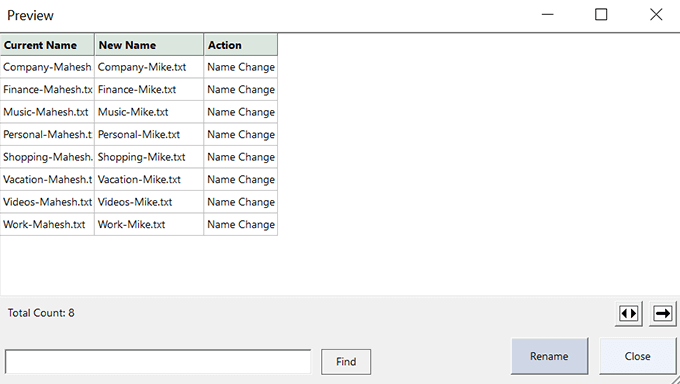The image size is (680, 384).
Task: Click the search text field
Action: (158, 361)
